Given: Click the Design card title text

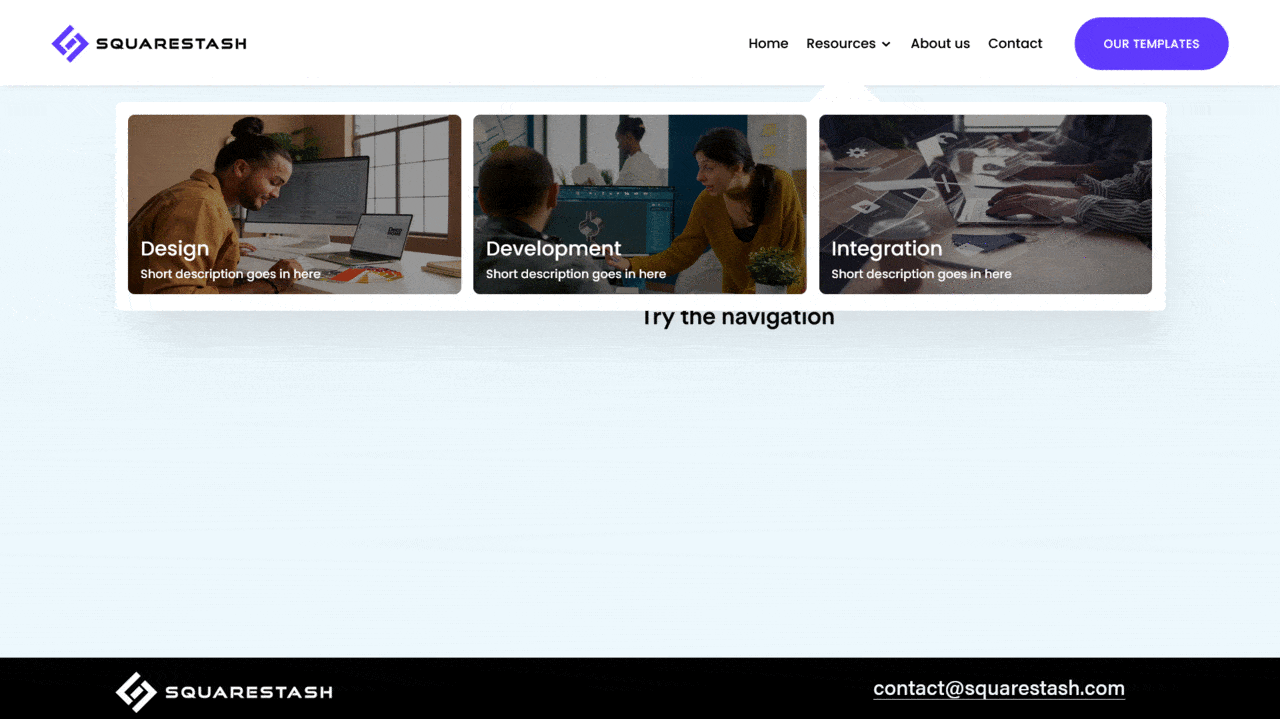Looking at the screenshot, I should pyautogui.click(x=175, y=249).
